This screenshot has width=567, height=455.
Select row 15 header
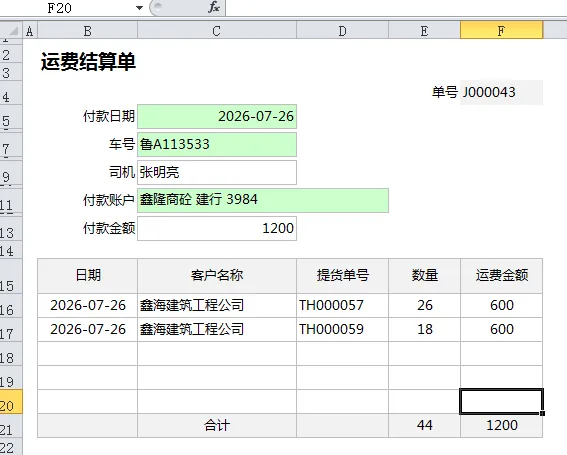coord(11,277)
